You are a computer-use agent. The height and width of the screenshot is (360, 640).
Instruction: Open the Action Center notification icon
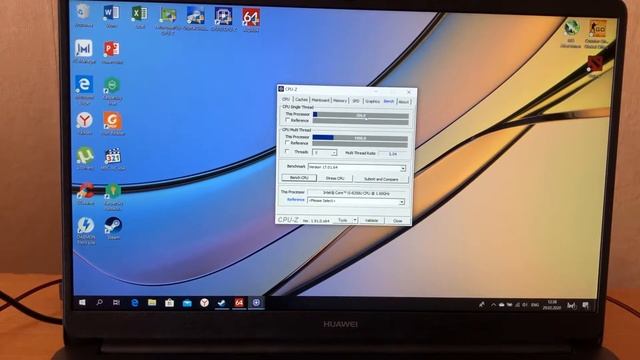tap(586, 305)
